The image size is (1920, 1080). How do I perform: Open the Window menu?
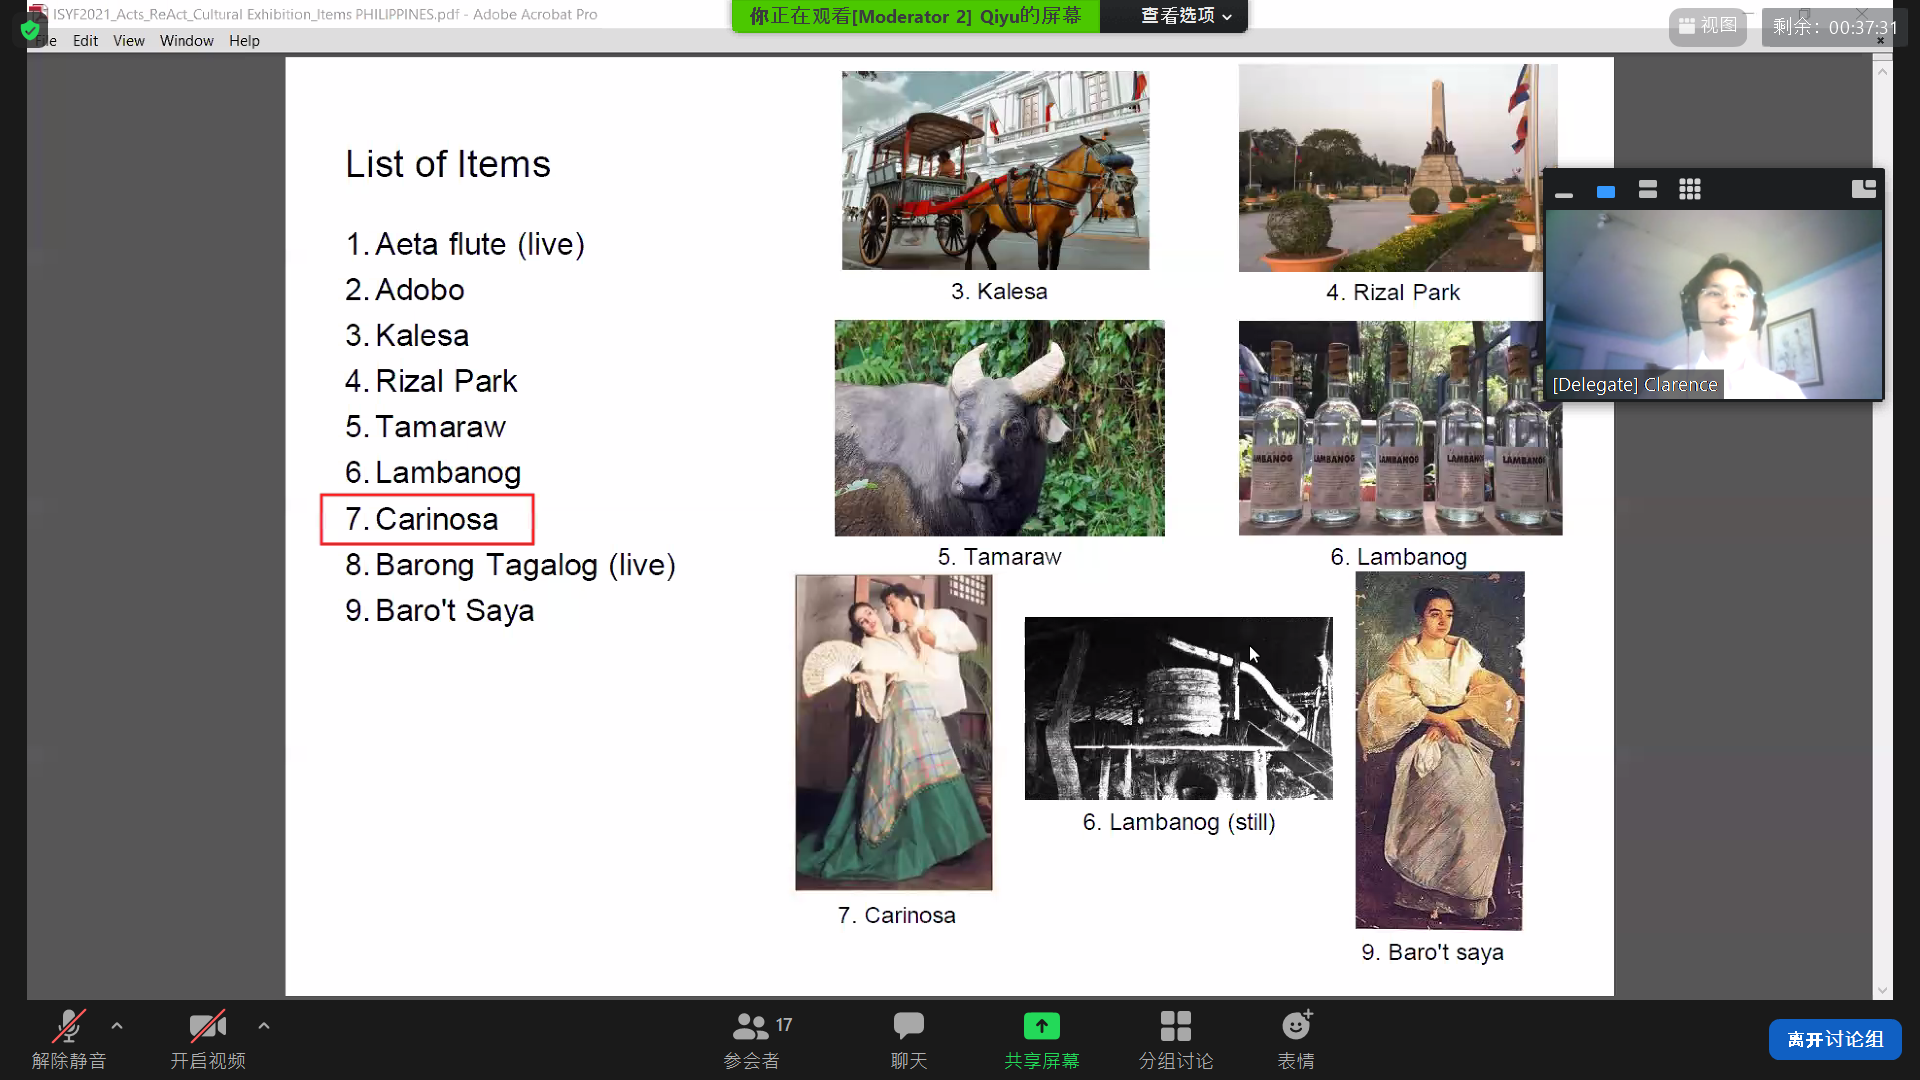186,41
